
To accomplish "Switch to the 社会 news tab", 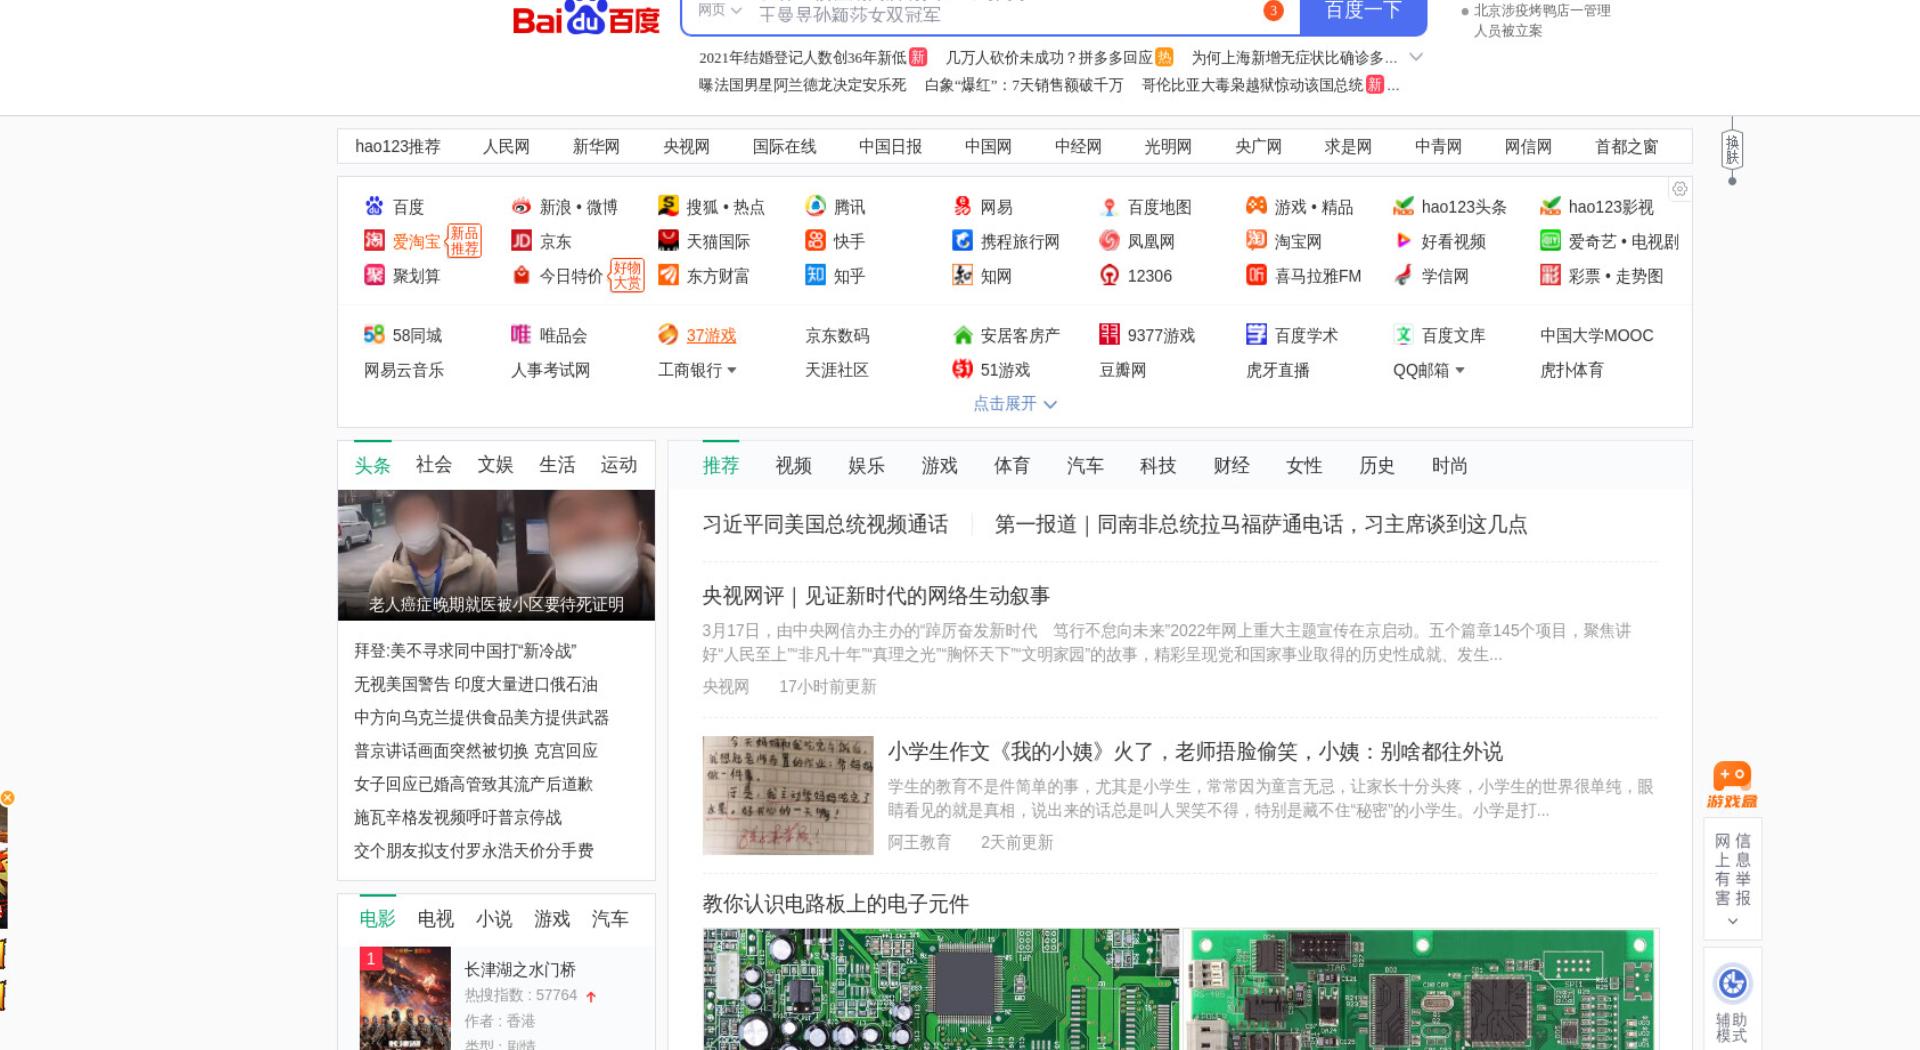I will pyautogui.click(x=434, y=464).
